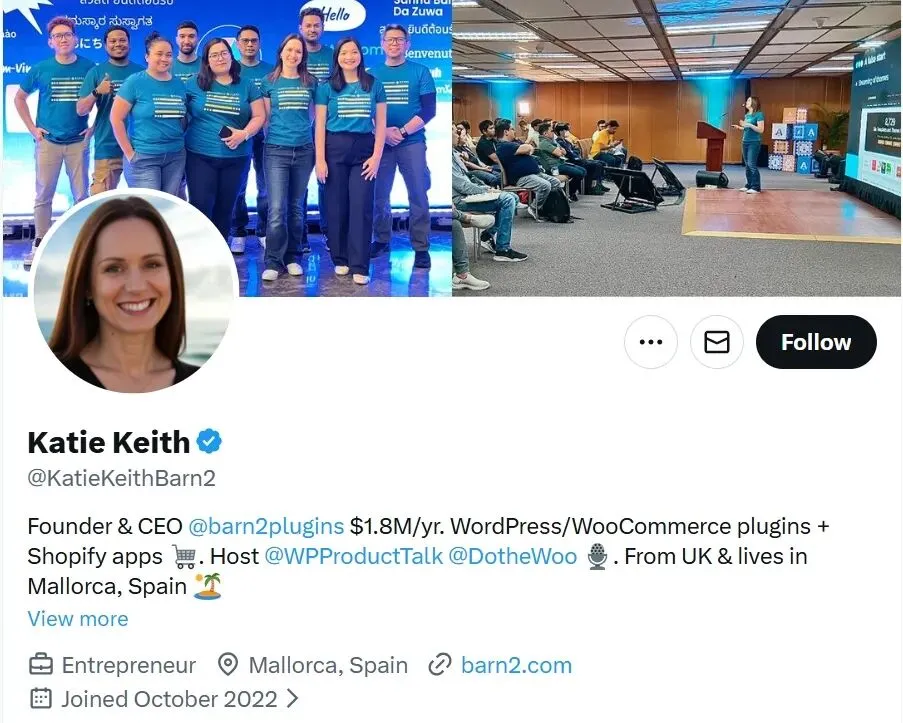
Task: Click the calendar joined-date icon
Action: (x=40, y=698)
